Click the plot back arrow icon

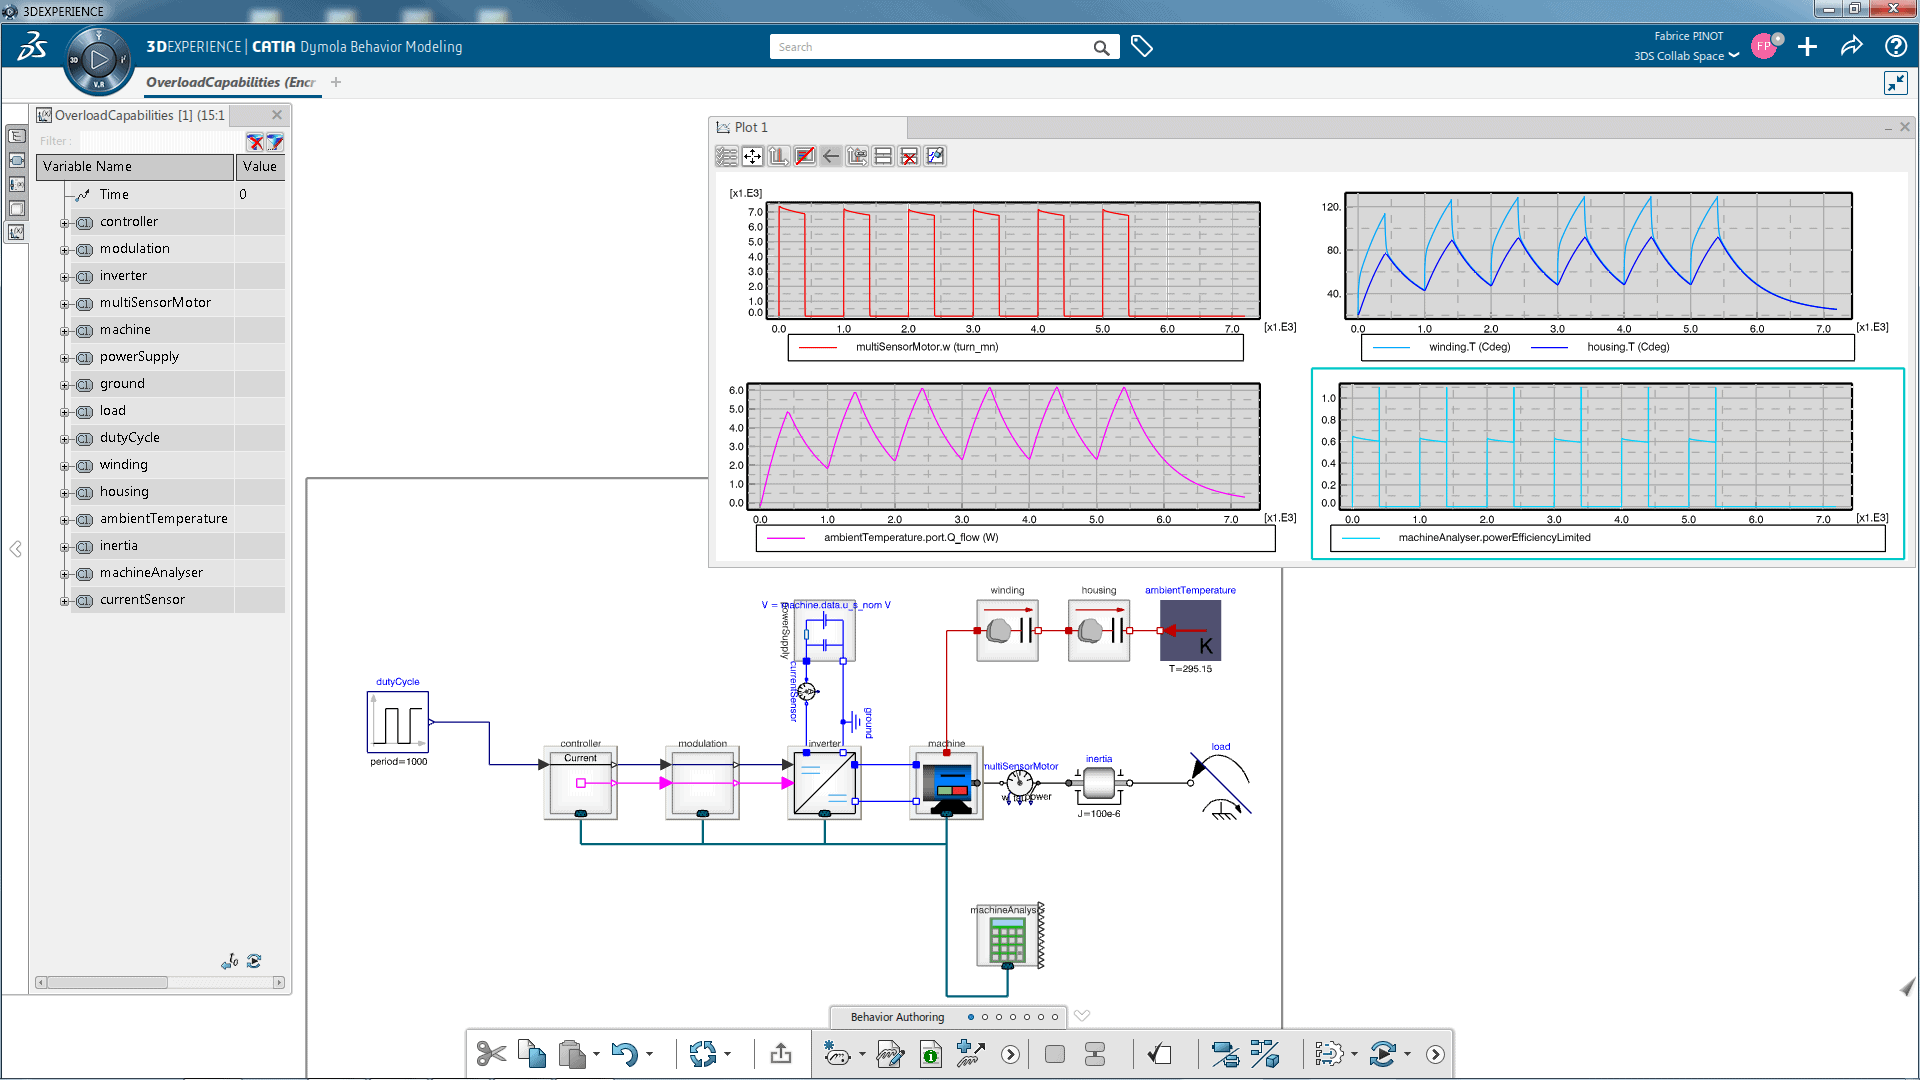tap(831, 156)
